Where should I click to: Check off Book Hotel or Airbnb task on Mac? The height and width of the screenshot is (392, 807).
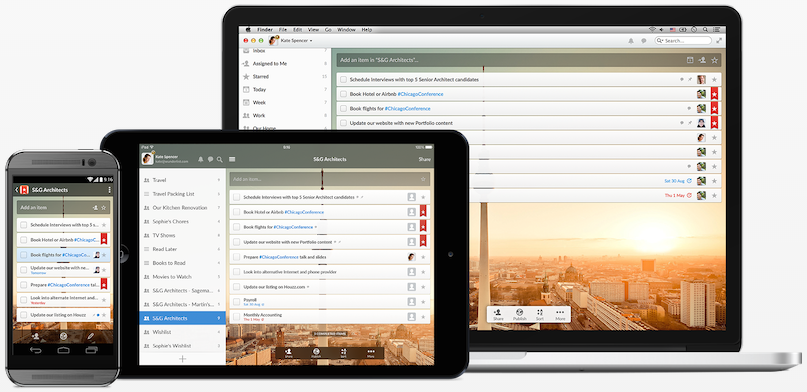click(343, 94)
